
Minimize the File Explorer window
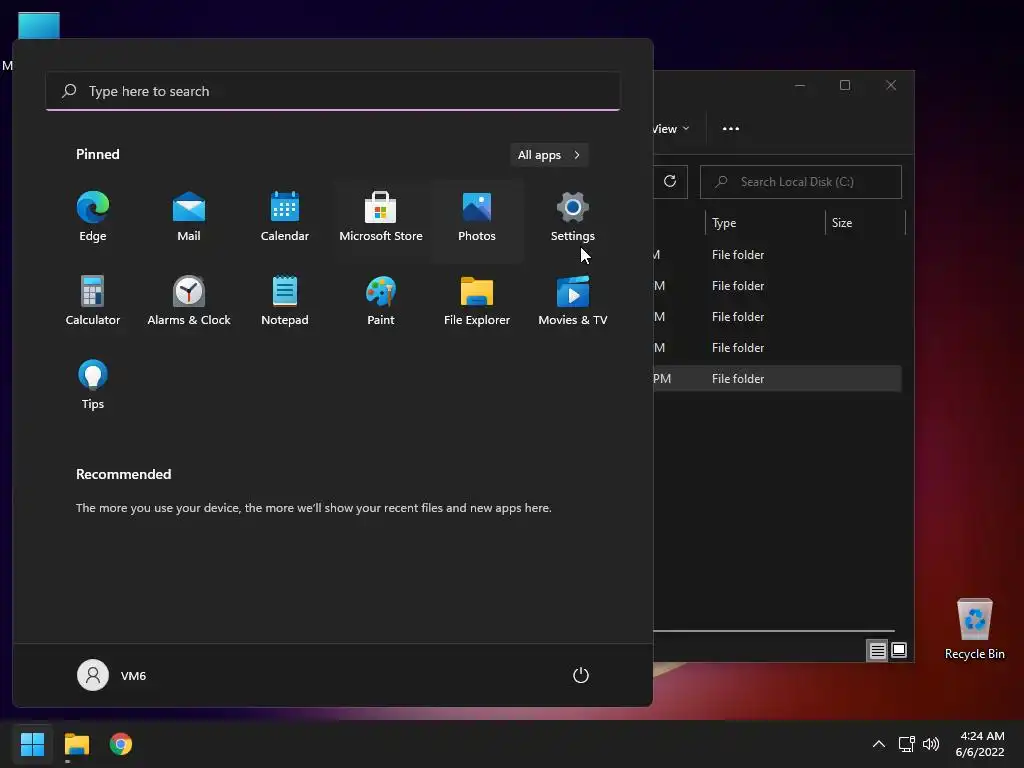(800, 86)
